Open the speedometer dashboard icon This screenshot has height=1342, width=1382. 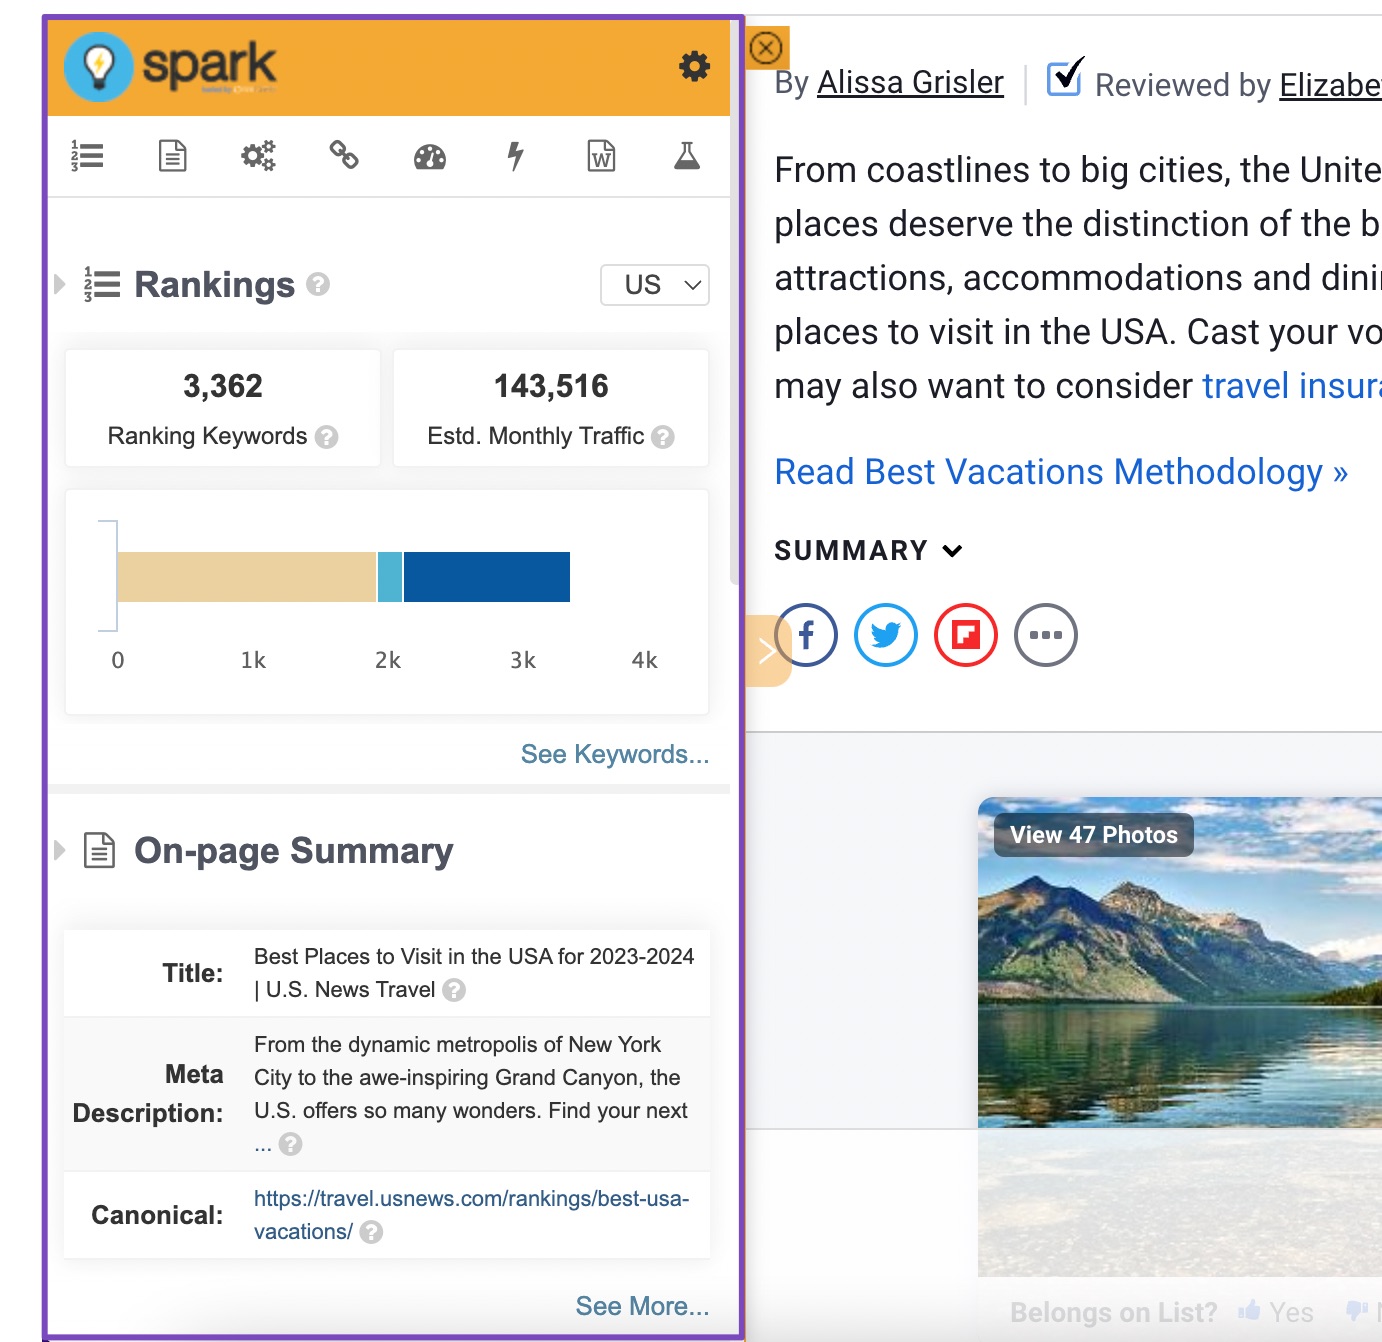point(430,157)
